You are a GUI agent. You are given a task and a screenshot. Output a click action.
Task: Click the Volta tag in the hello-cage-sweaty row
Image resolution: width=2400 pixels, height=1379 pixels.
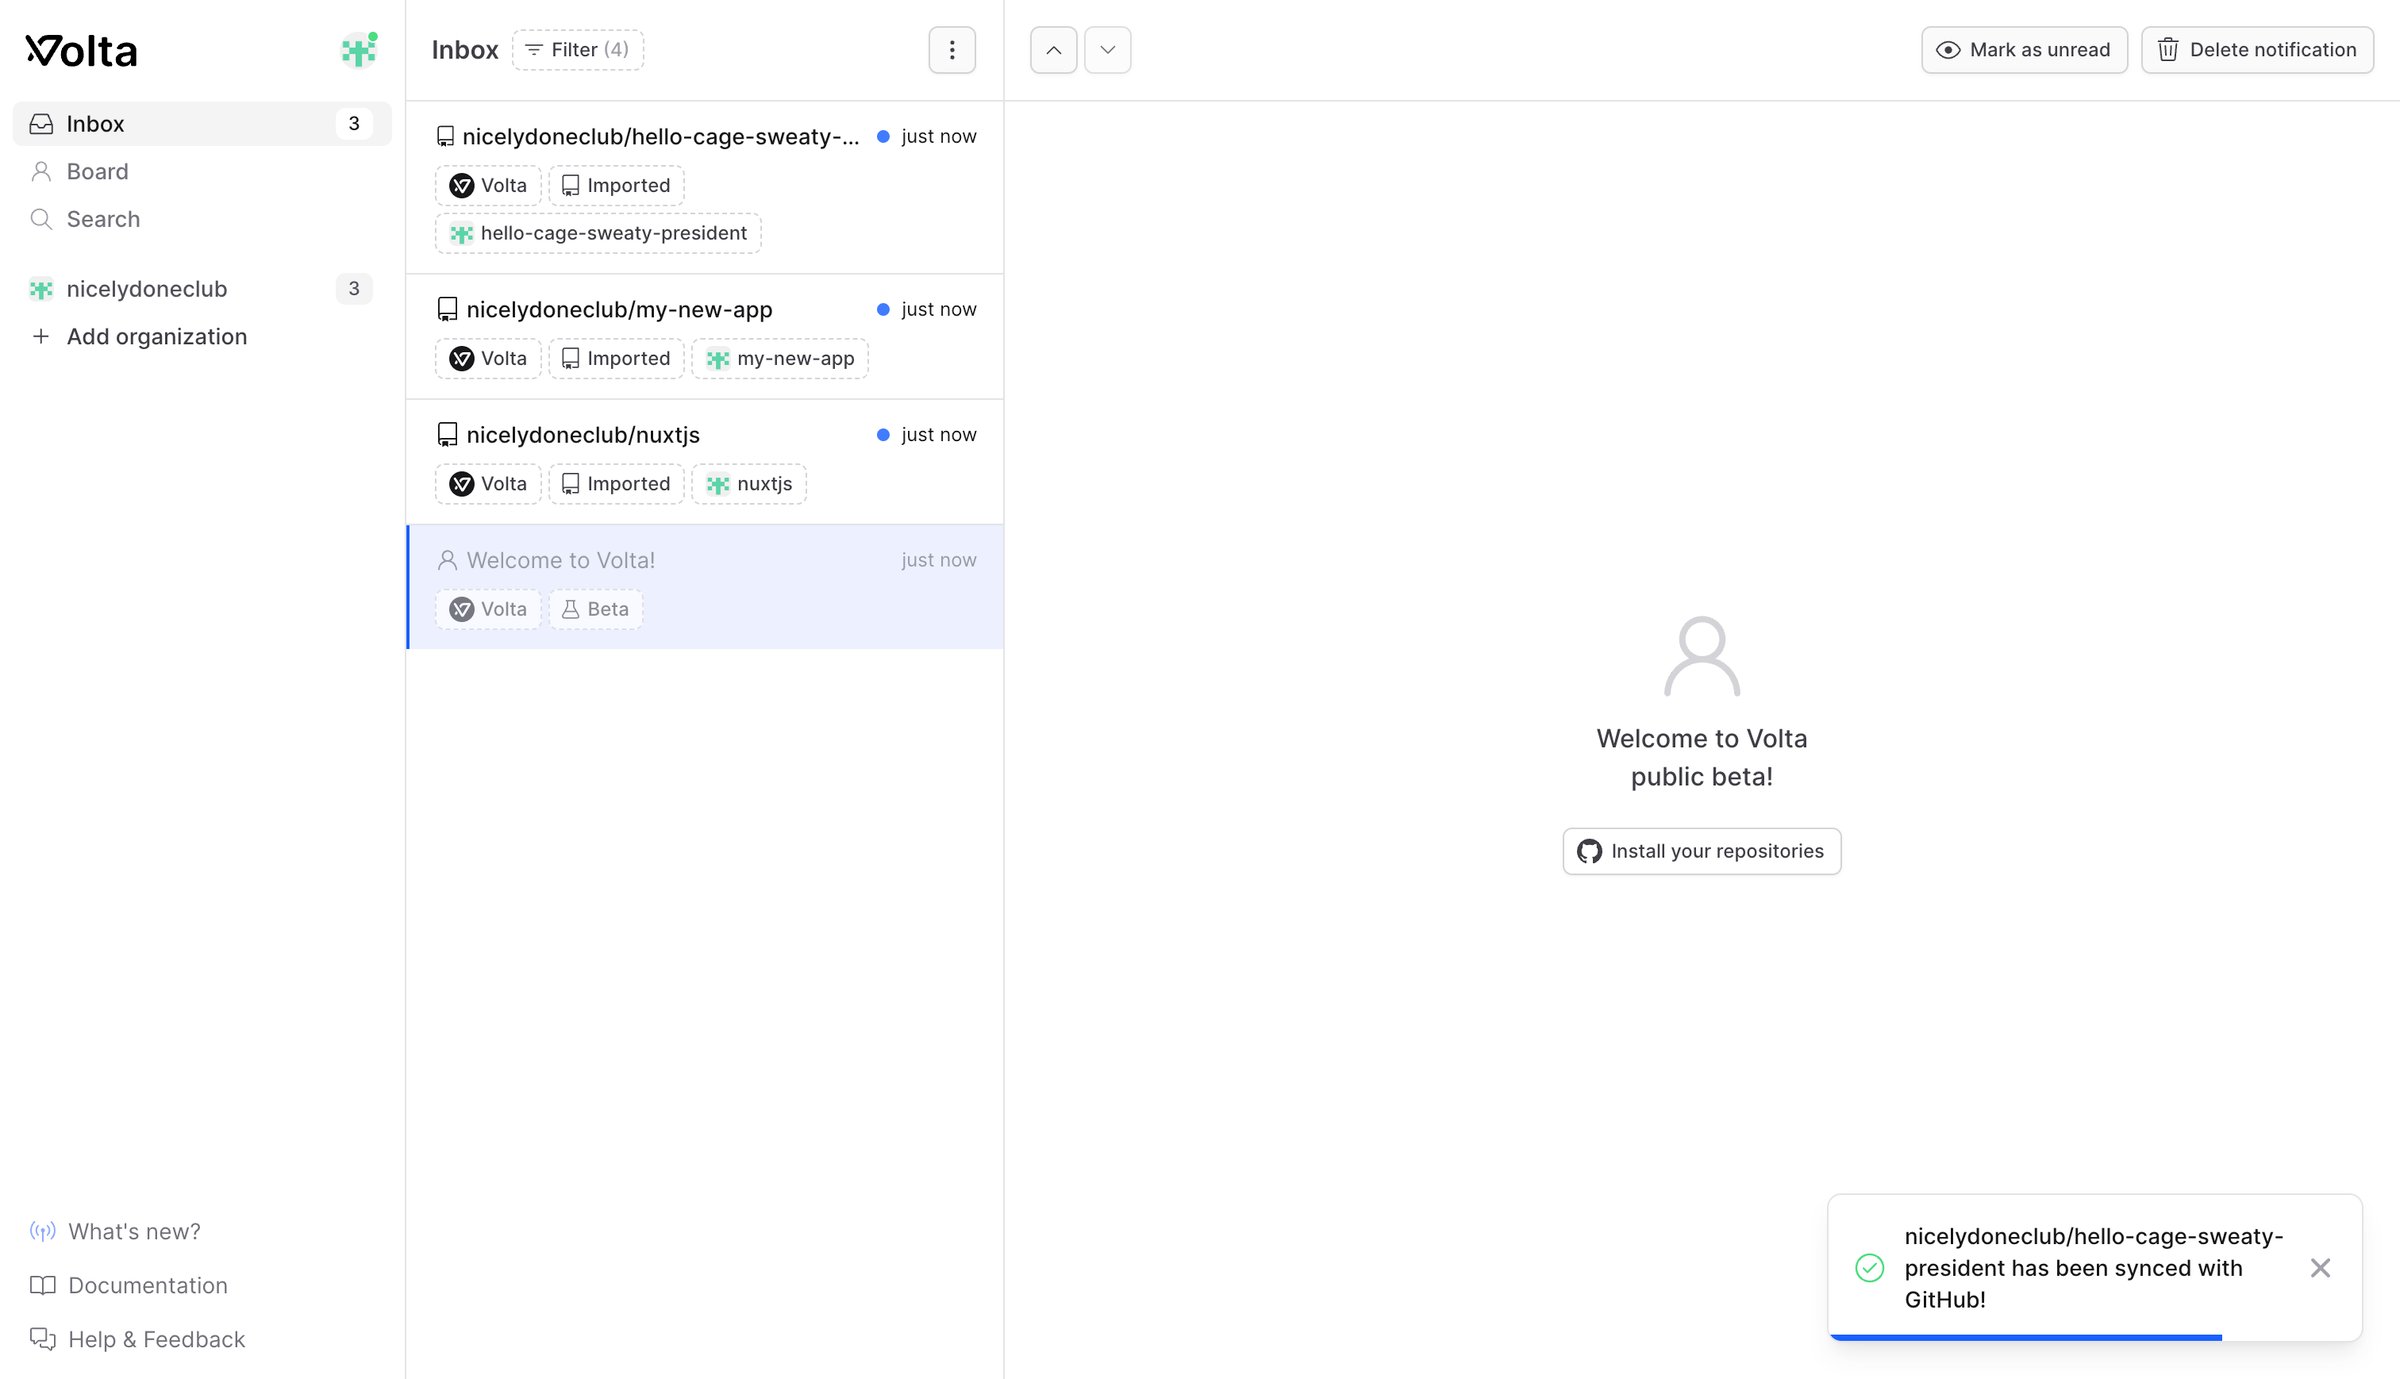(x=488, y=186)
